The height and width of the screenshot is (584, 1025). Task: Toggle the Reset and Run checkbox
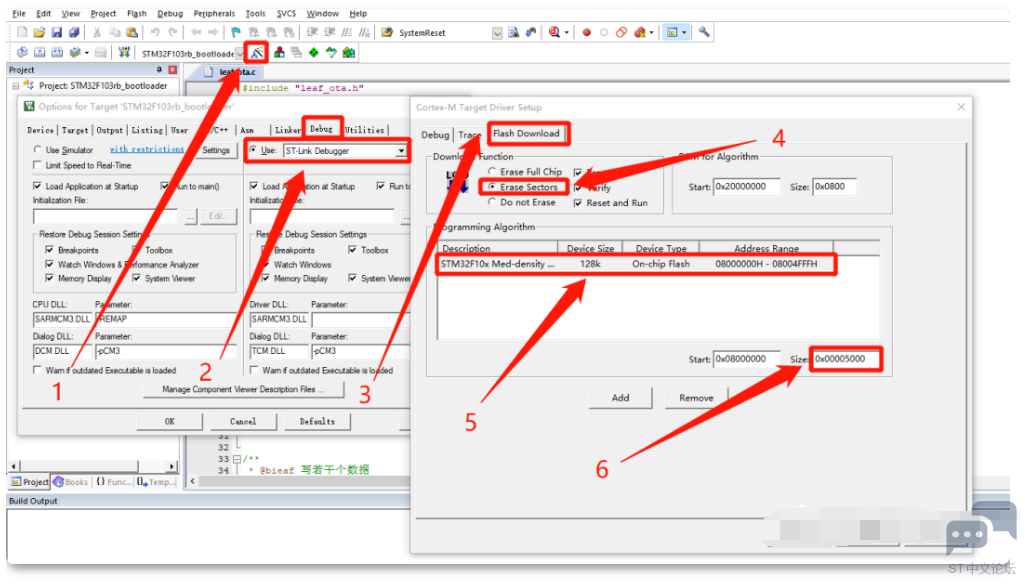click(579, 203)
